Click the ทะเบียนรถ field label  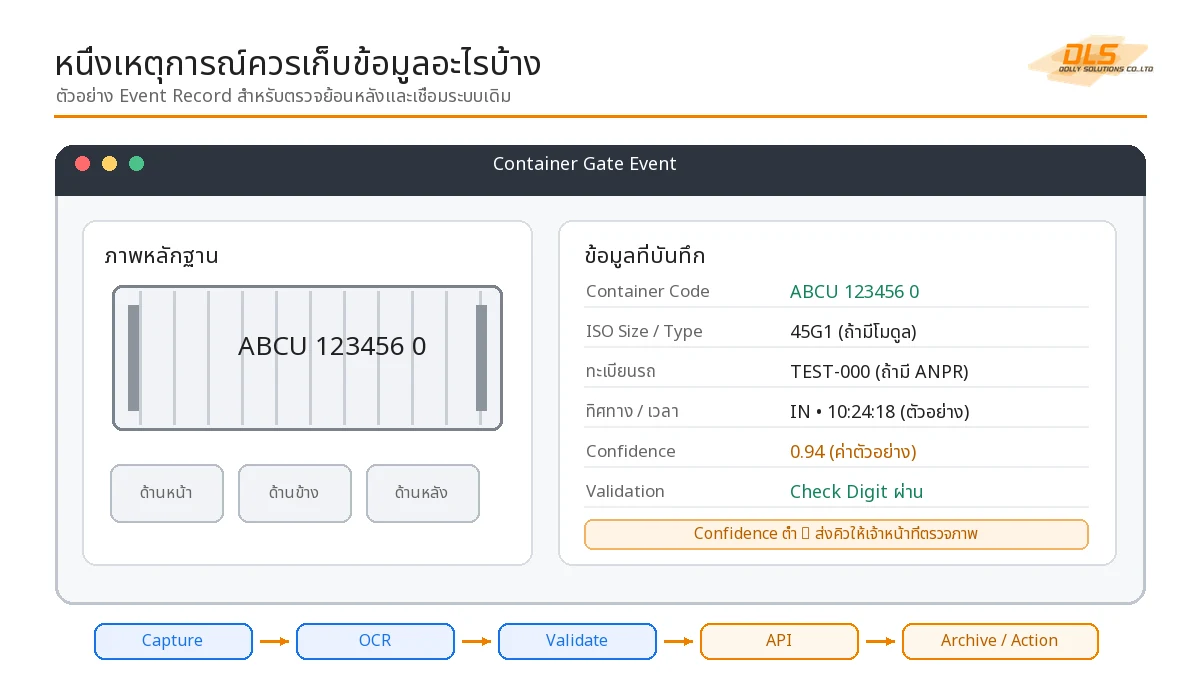tap(621, 372)
